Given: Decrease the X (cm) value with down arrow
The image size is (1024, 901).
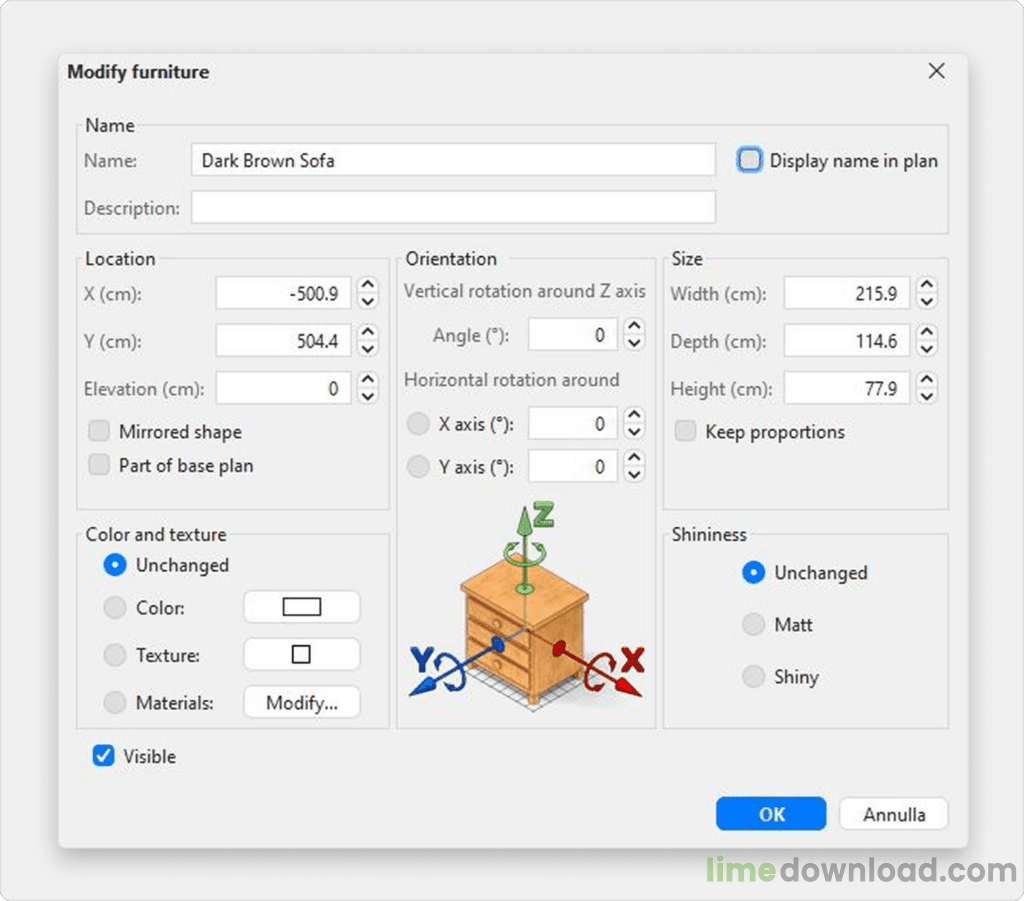Looking at the screenshot, I should click(x=368, y=301).
